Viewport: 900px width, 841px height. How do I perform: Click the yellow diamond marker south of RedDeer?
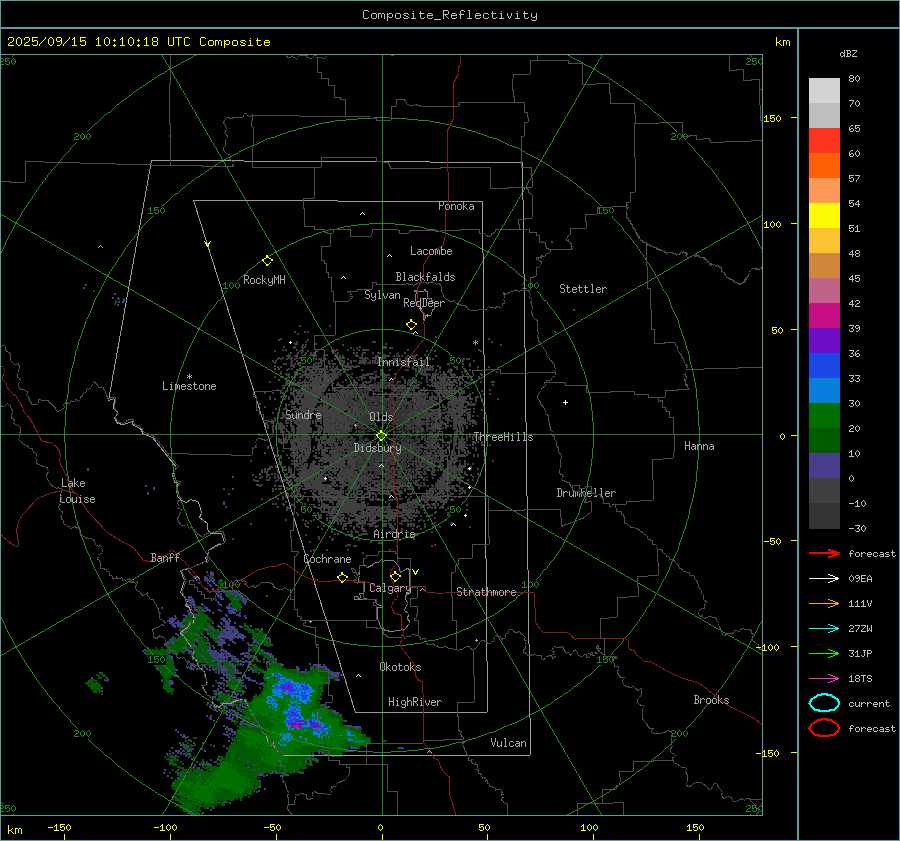412,325
